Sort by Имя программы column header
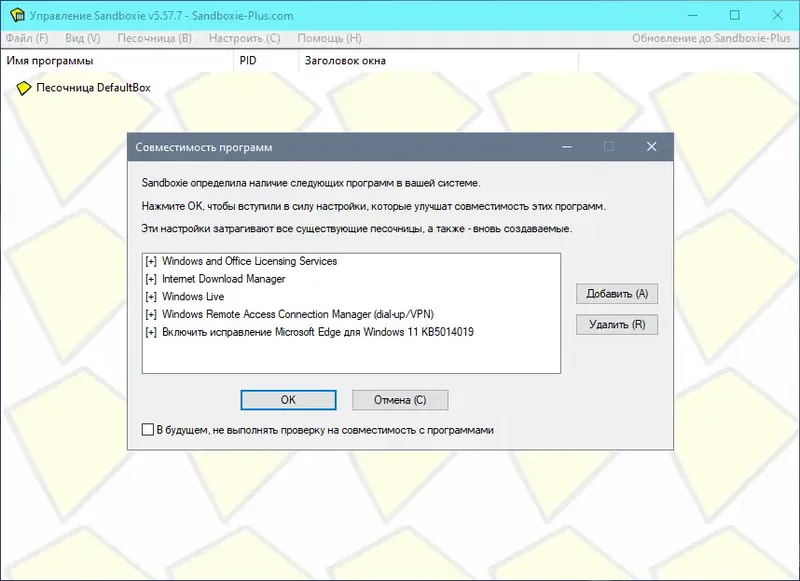This screenshot has width=800, height=581. tap(118, 61)
